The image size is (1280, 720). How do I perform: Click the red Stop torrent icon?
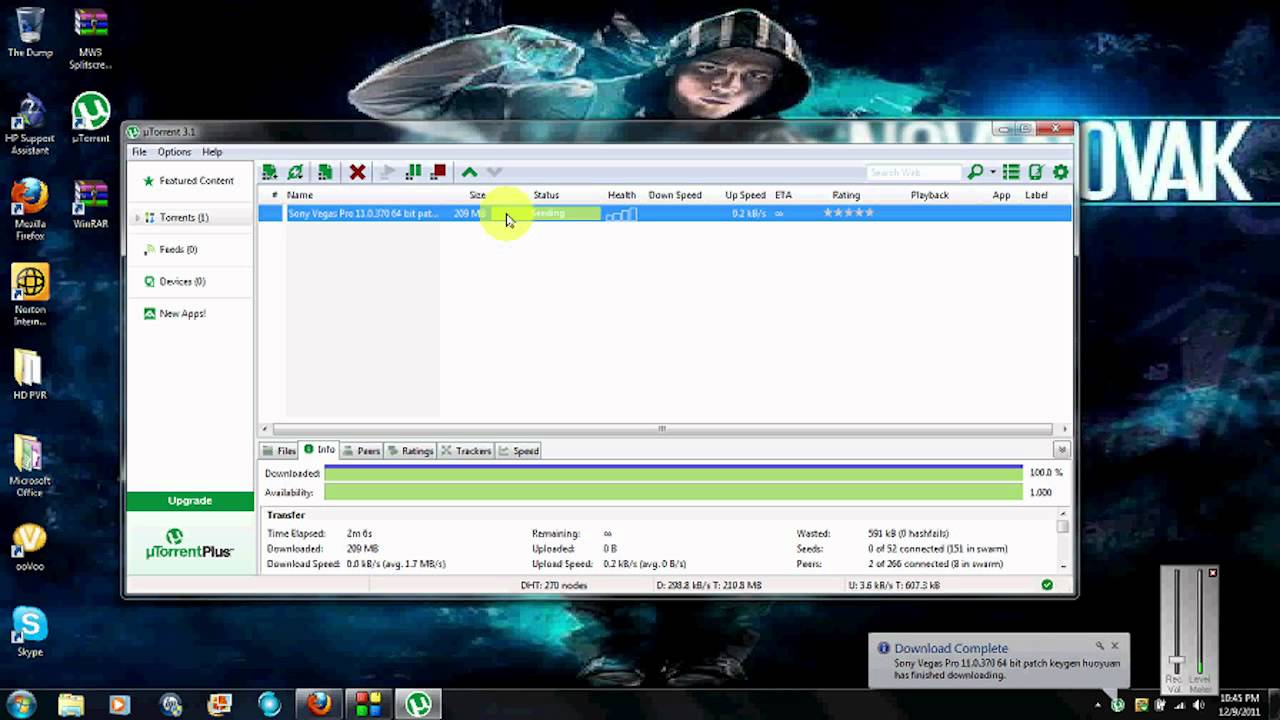click(438, 172)
